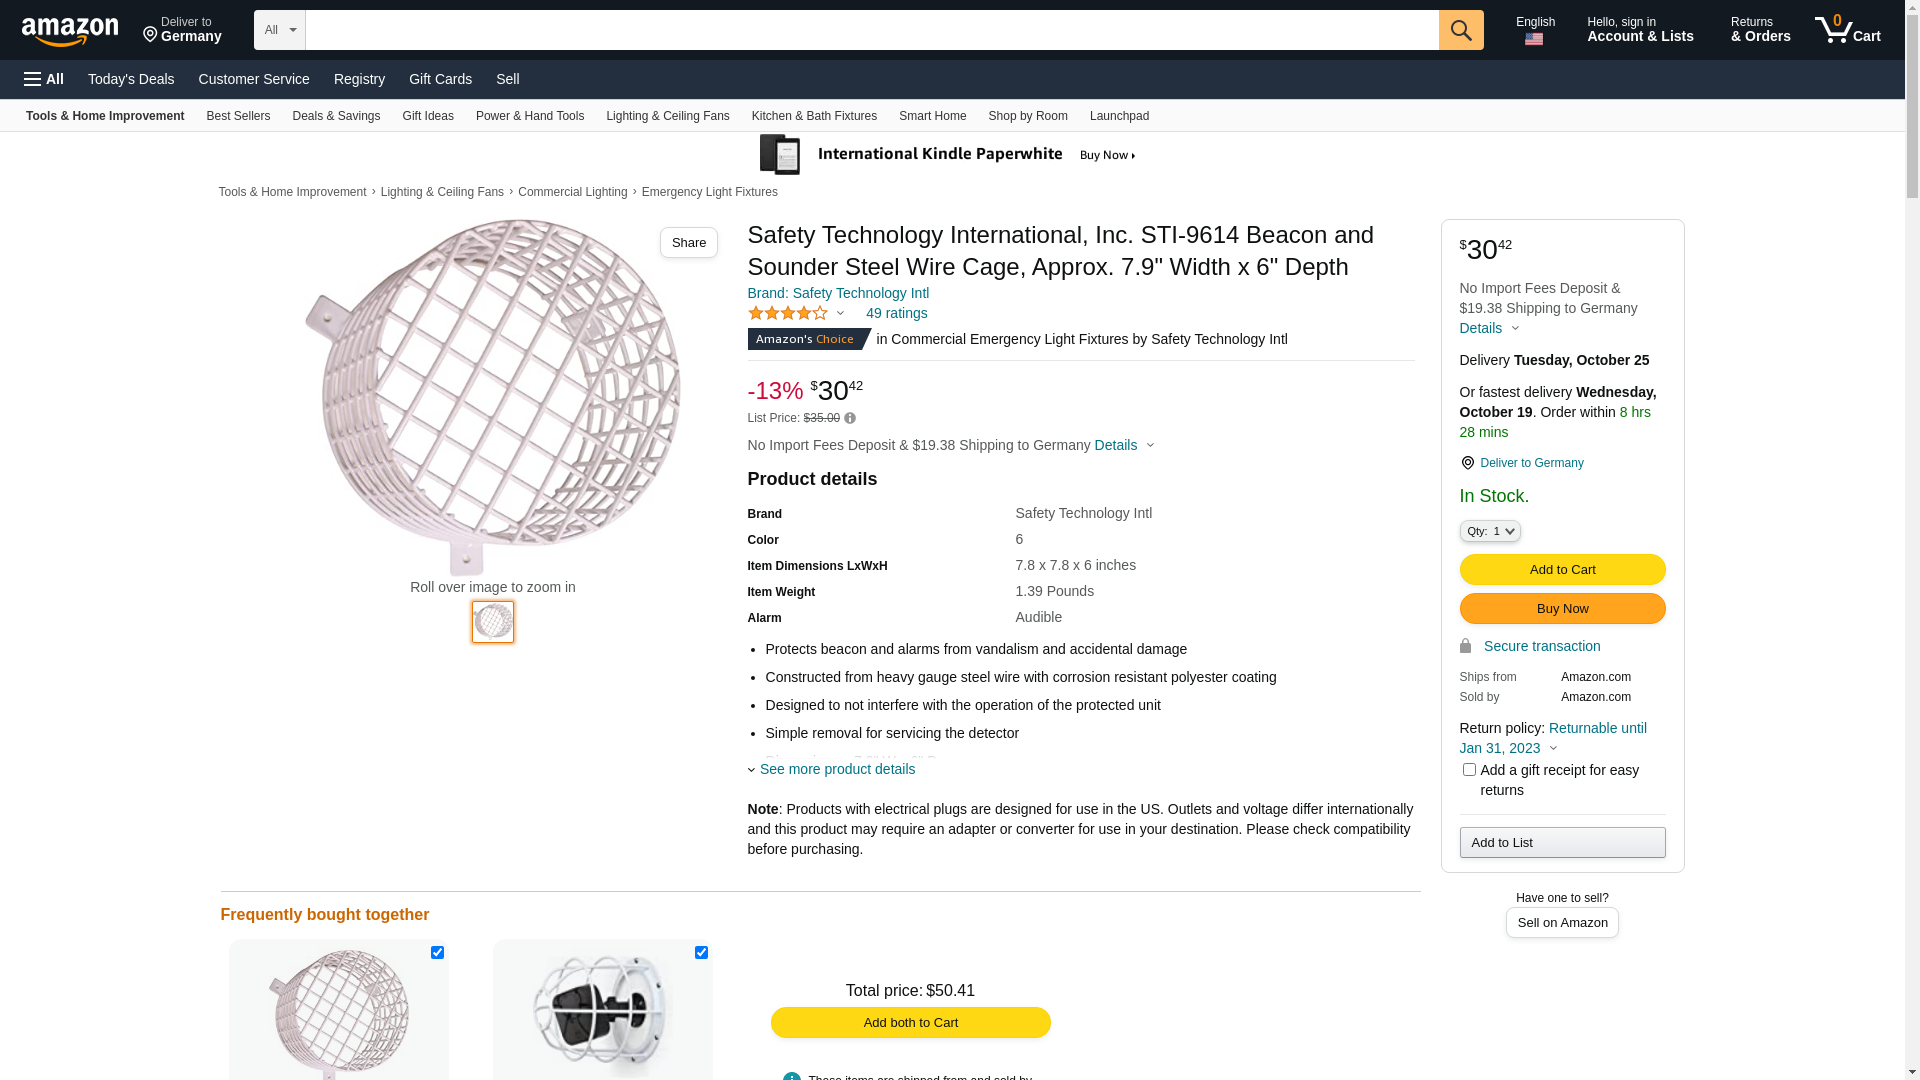Image resolution: width=1920 pixels, height=1080 pixels.
Task: Open the All hamburger menu
Action: coord(44,79)
